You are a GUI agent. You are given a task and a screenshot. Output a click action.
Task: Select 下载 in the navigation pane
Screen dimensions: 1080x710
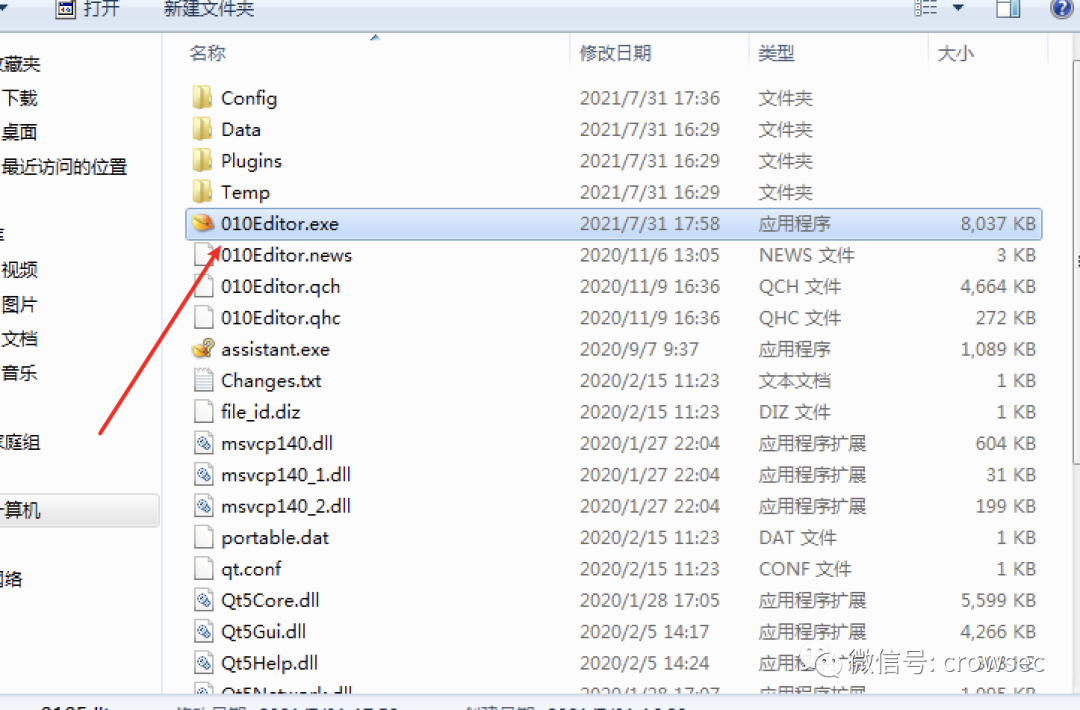pyautogui.click(x=19, y=98)
